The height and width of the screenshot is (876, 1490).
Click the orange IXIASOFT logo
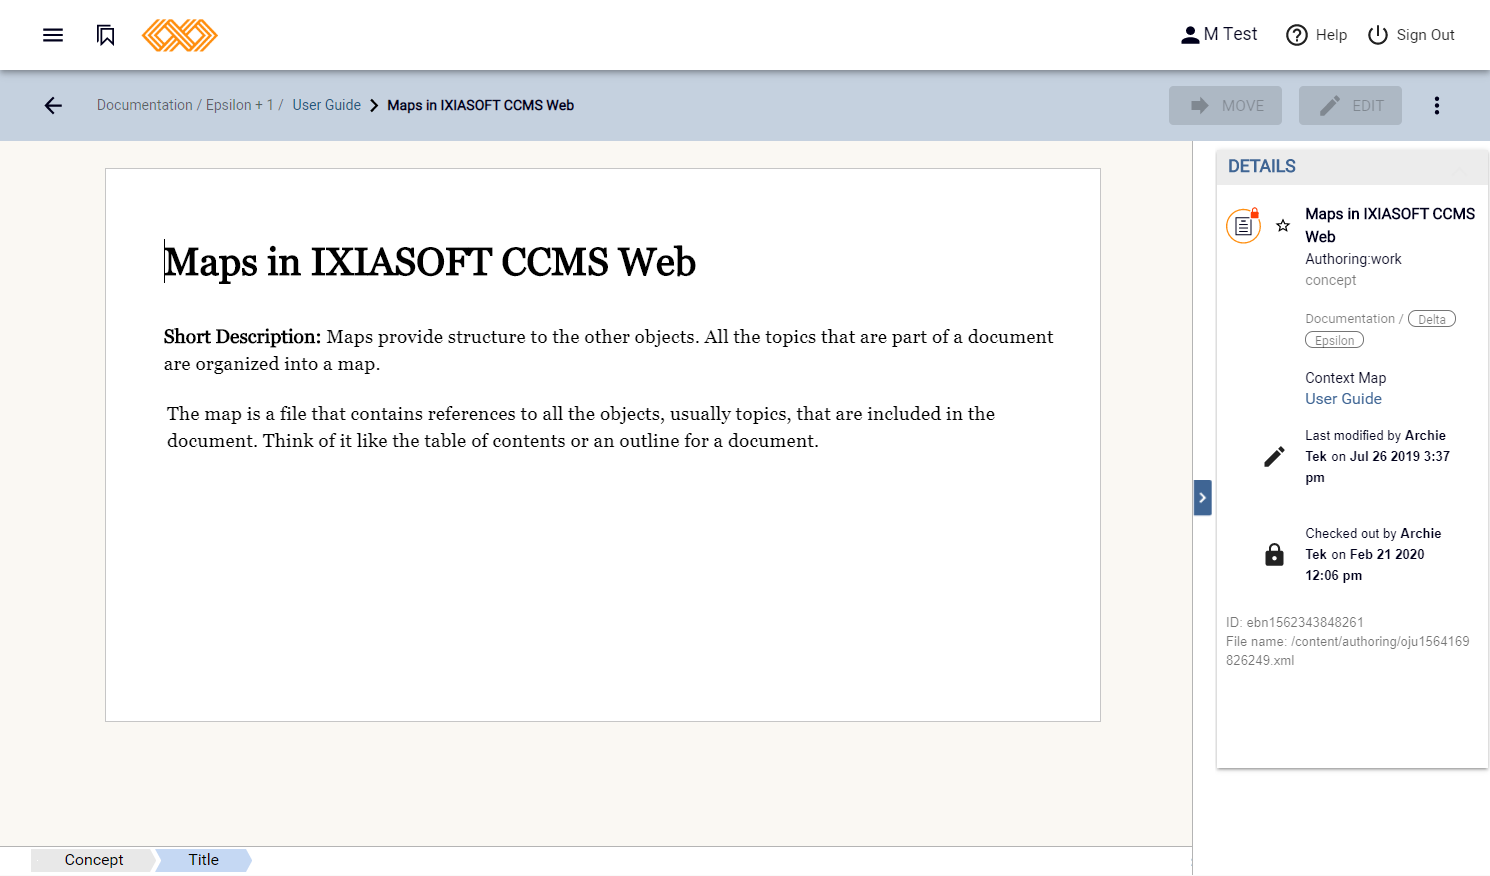click(x=180, y=35)
